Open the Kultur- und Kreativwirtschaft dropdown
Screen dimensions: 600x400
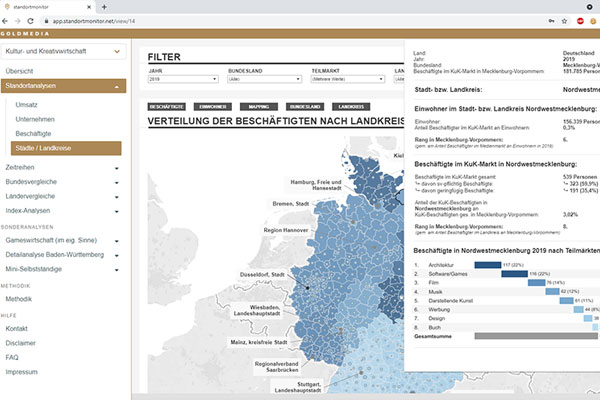pos(63,51)
